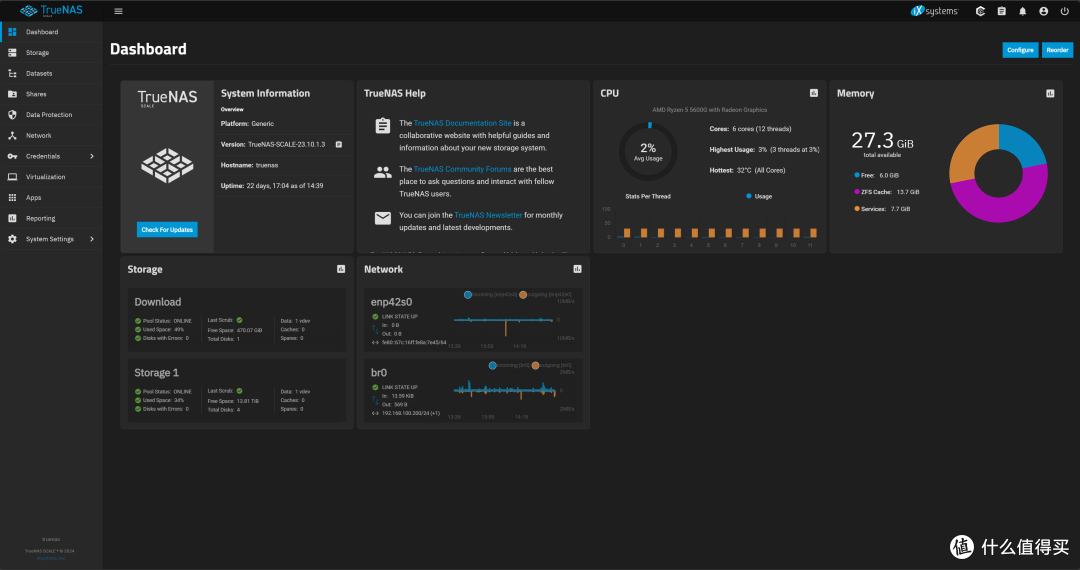Open the TrueNAS Community Forums link
Image resolution: width=1080 pixels, height=570 pixels.
(x=462, y=169)
